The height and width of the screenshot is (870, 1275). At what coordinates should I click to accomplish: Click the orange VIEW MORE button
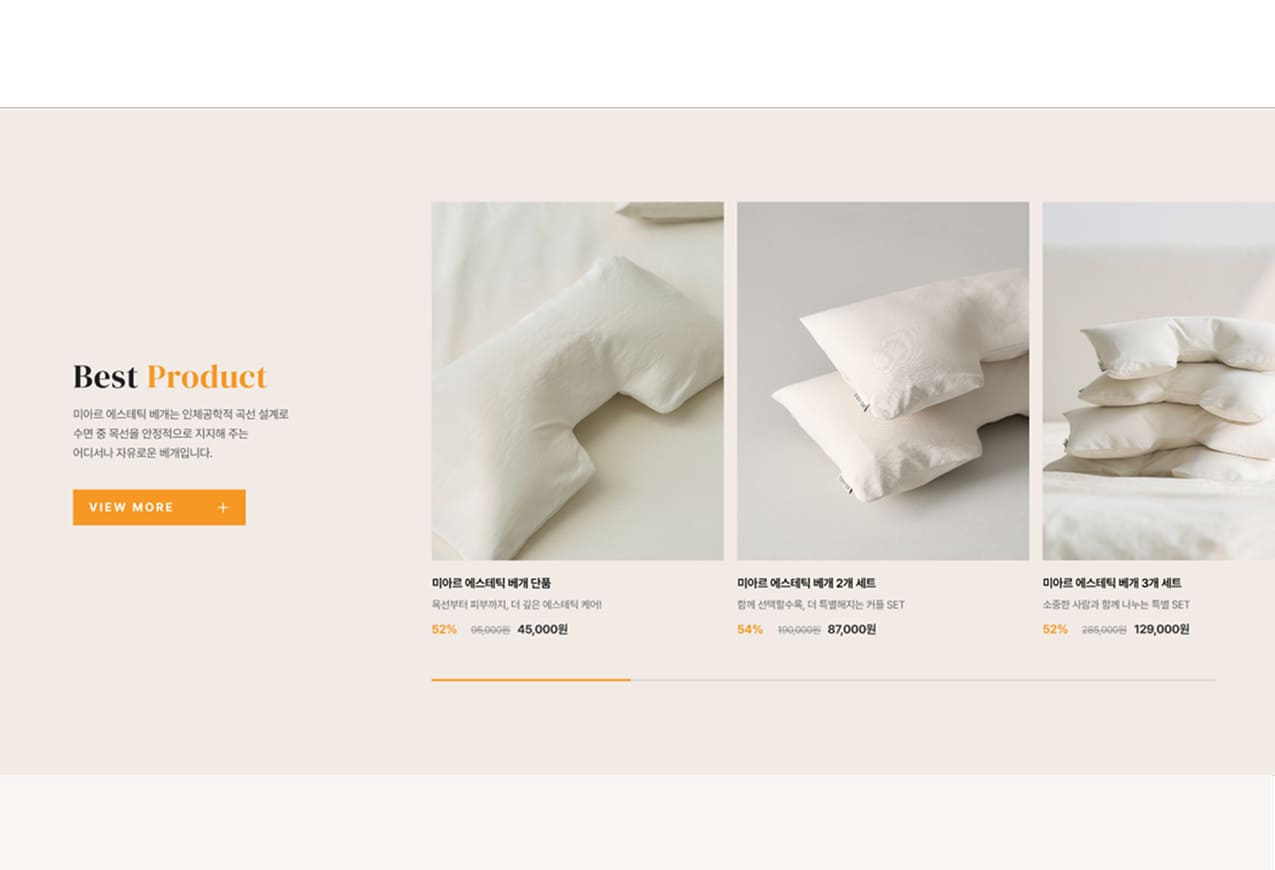[159, 507]
